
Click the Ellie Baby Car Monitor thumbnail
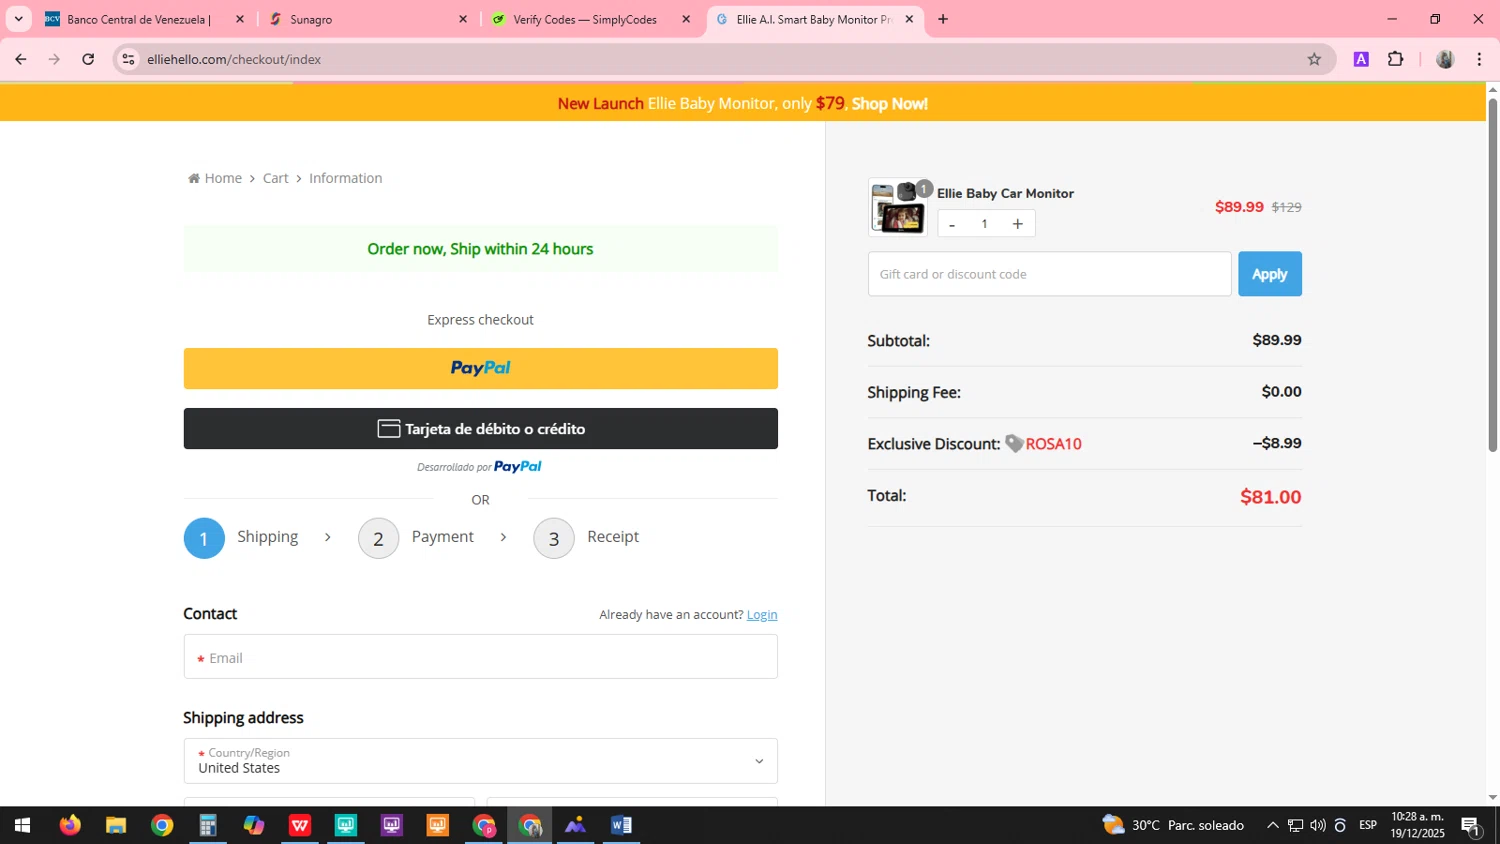[x=898, y=207]
